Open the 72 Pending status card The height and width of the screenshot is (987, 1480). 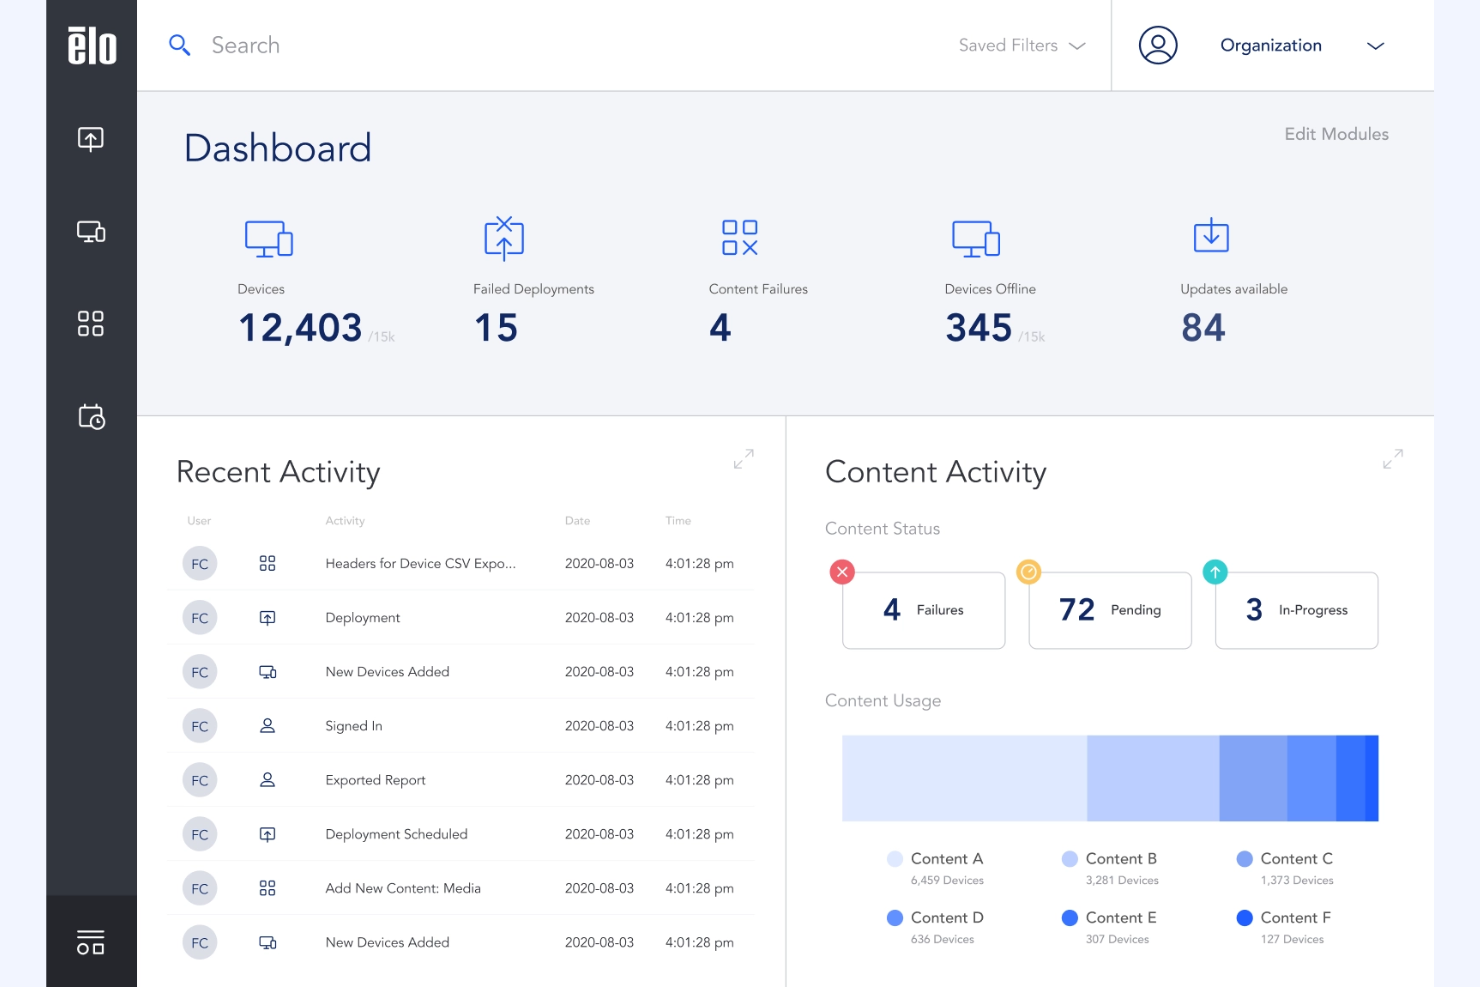(x=1110, y=610)
